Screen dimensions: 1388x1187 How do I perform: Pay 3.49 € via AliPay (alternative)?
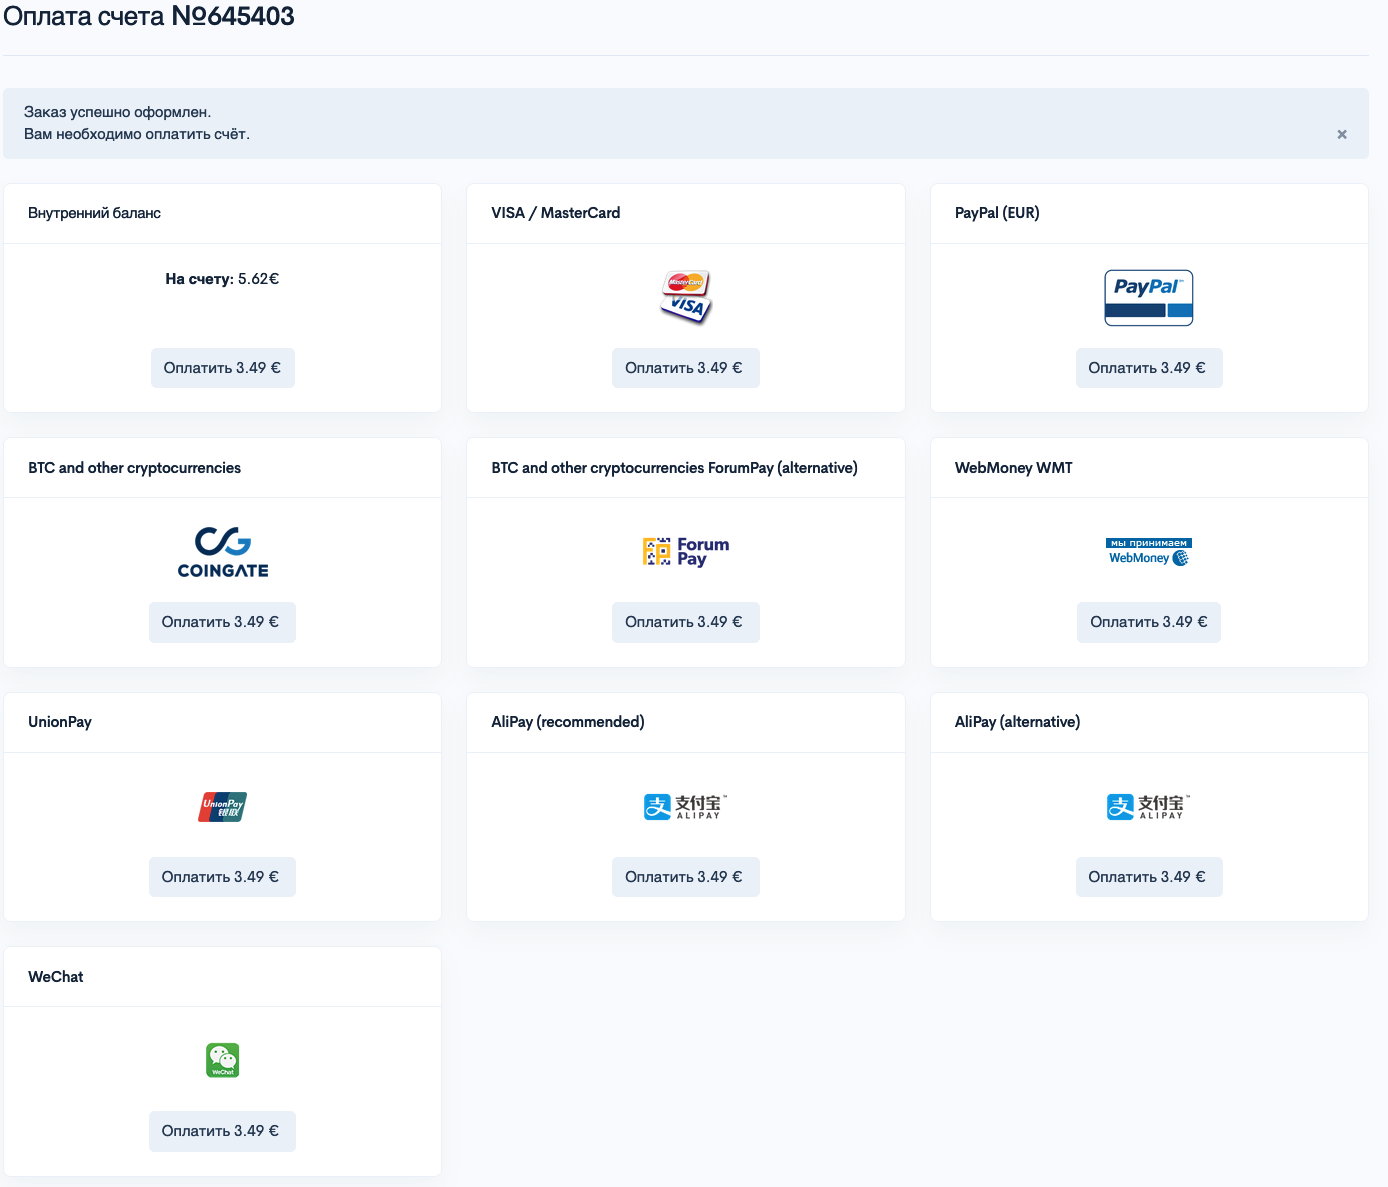click(1148, 877)
